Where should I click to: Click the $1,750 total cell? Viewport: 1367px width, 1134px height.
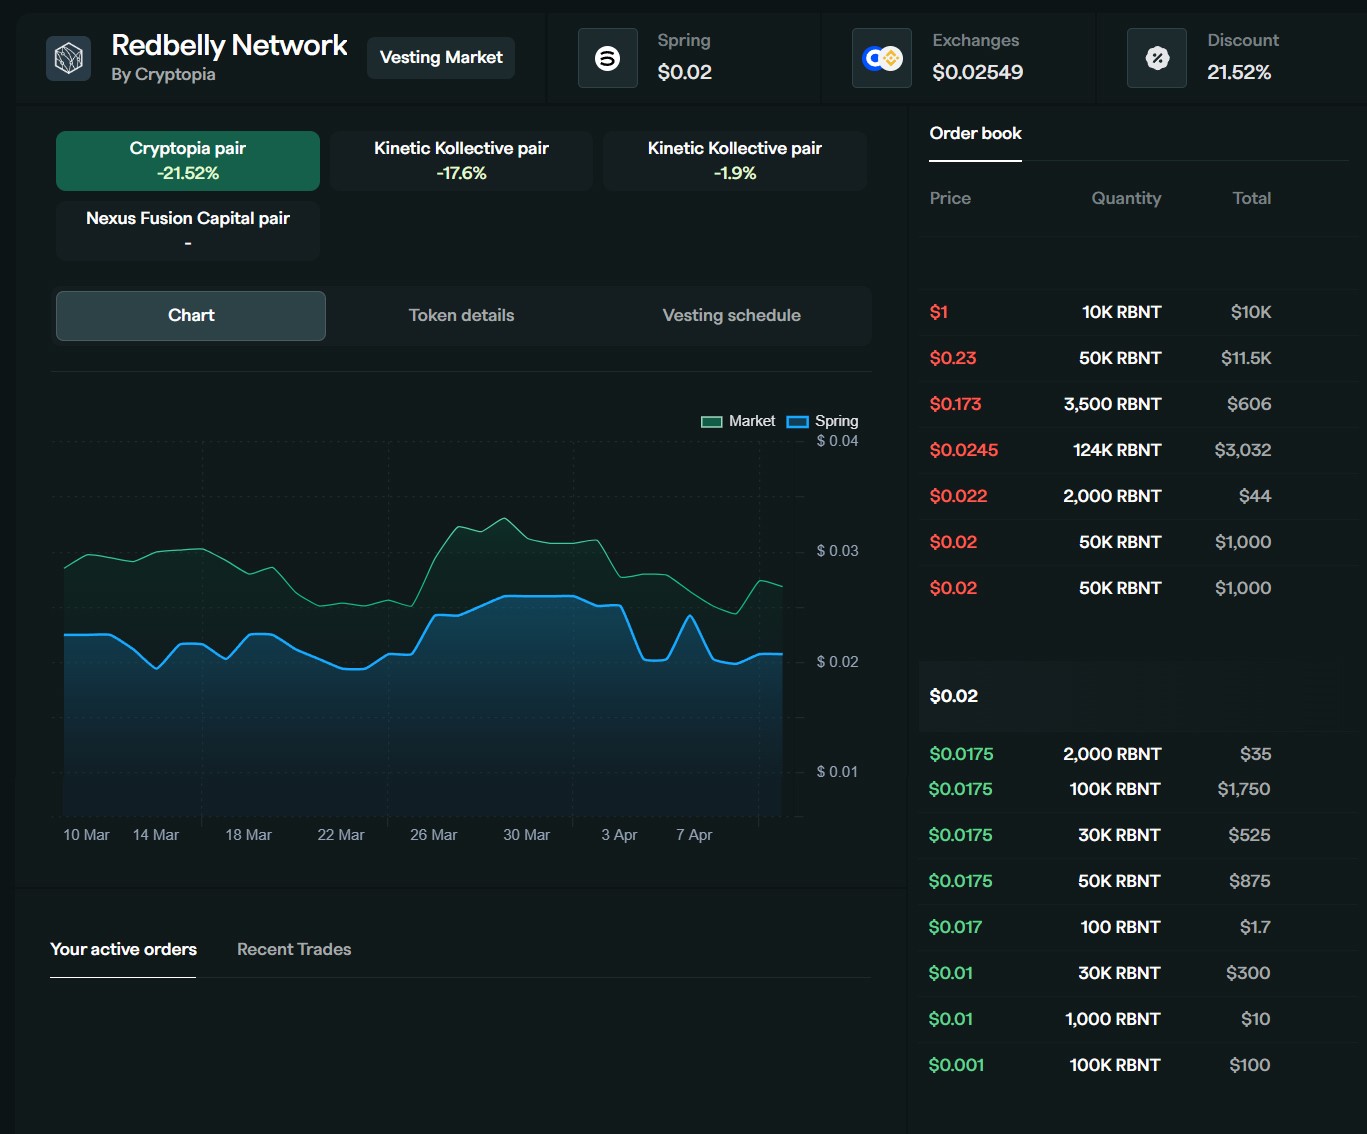[x=1244, y=789]
